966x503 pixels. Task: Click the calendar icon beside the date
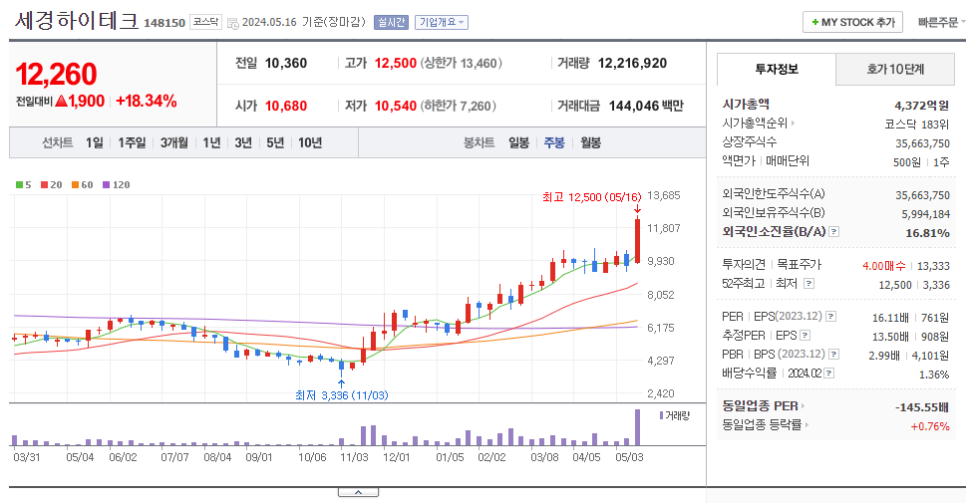pos(232,23)
